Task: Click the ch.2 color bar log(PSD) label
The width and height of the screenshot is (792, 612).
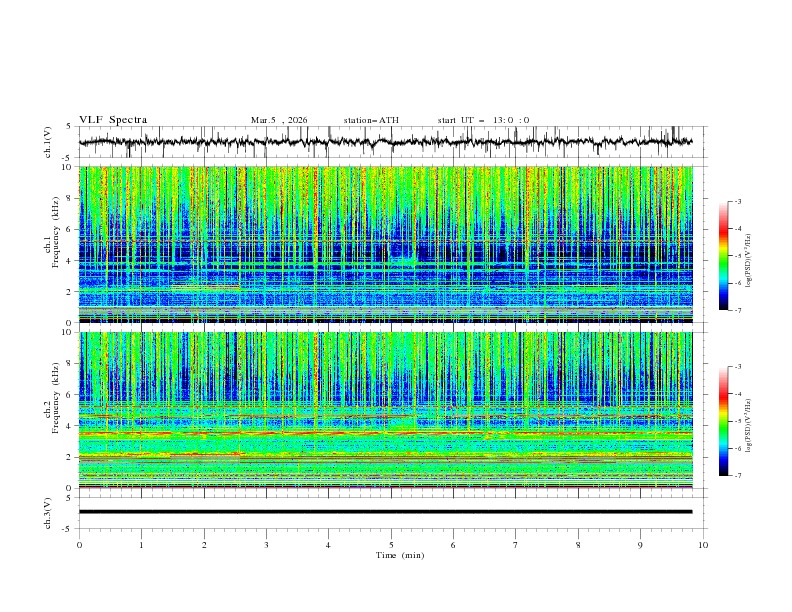Action: [x=749, y=426]
